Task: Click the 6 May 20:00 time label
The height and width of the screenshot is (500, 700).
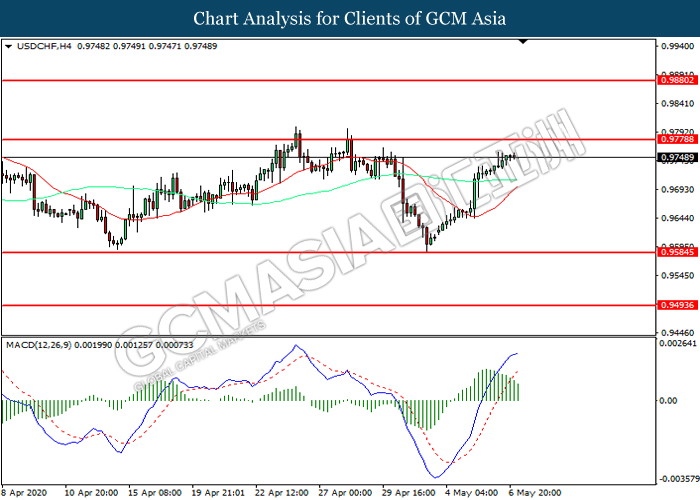Action: pos(535,493)
